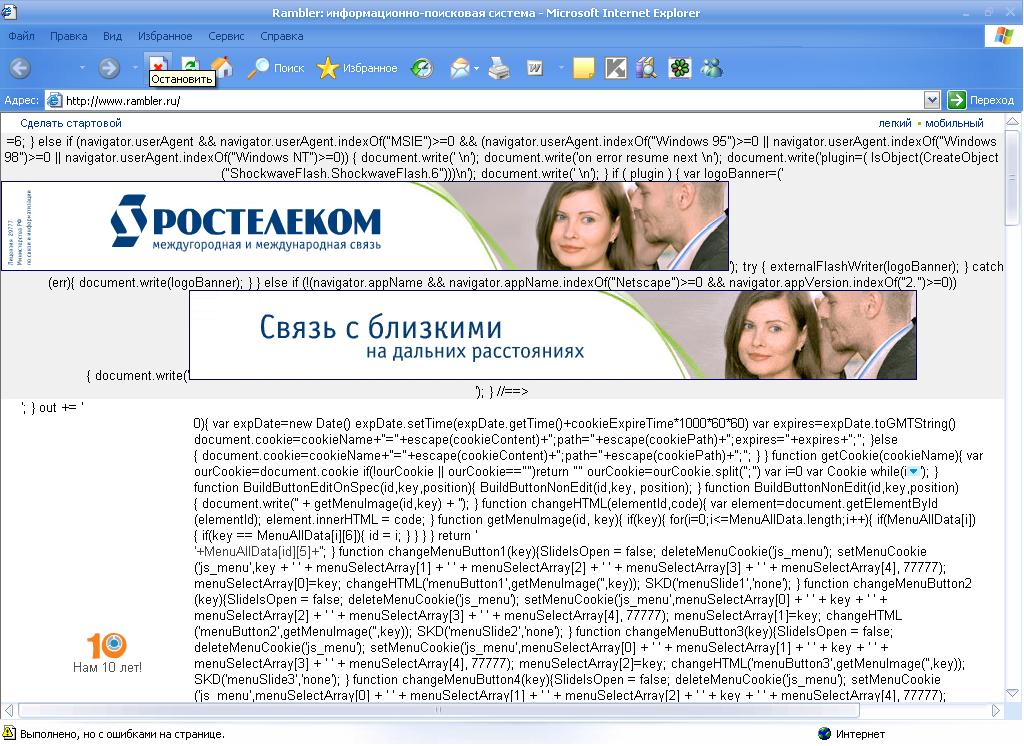Open the Mail button dropdown arrow
The height and width of the screenshot is (746, 1024).
[x=477, y=68]
